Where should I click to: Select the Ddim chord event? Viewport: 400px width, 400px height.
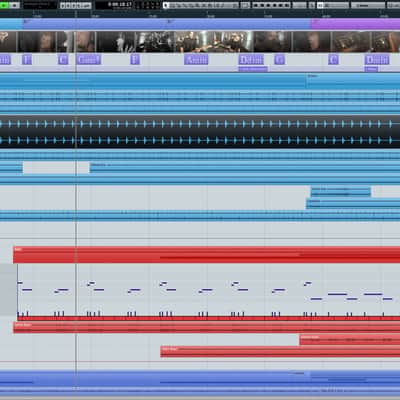tap(251, 60)
